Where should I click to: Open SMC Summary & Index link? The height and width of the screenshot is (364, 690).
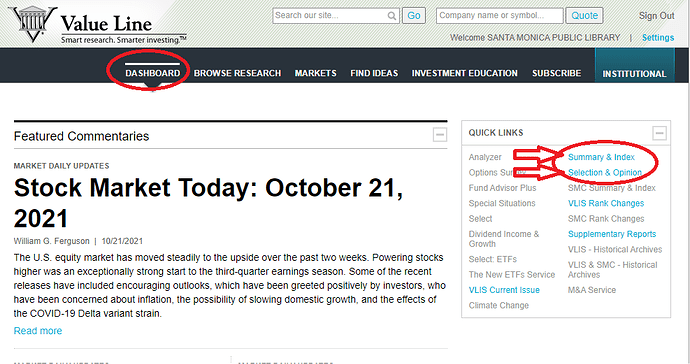612,188
